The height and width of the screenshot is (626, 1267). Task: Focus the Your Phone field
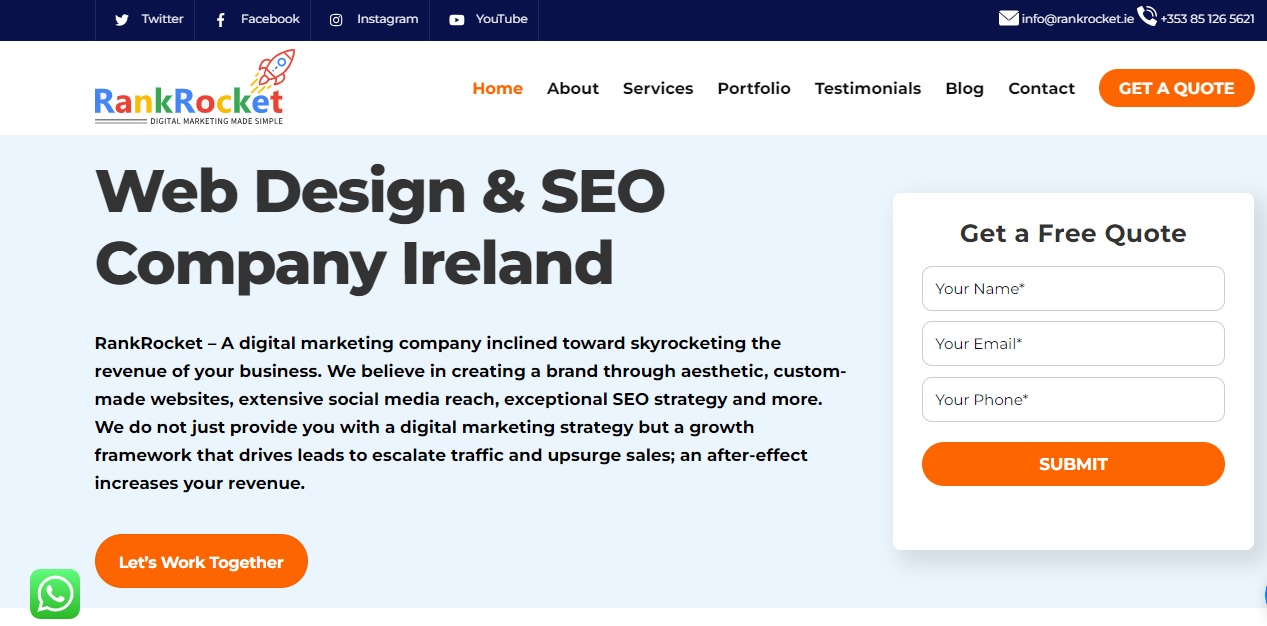coord(1073,399)
